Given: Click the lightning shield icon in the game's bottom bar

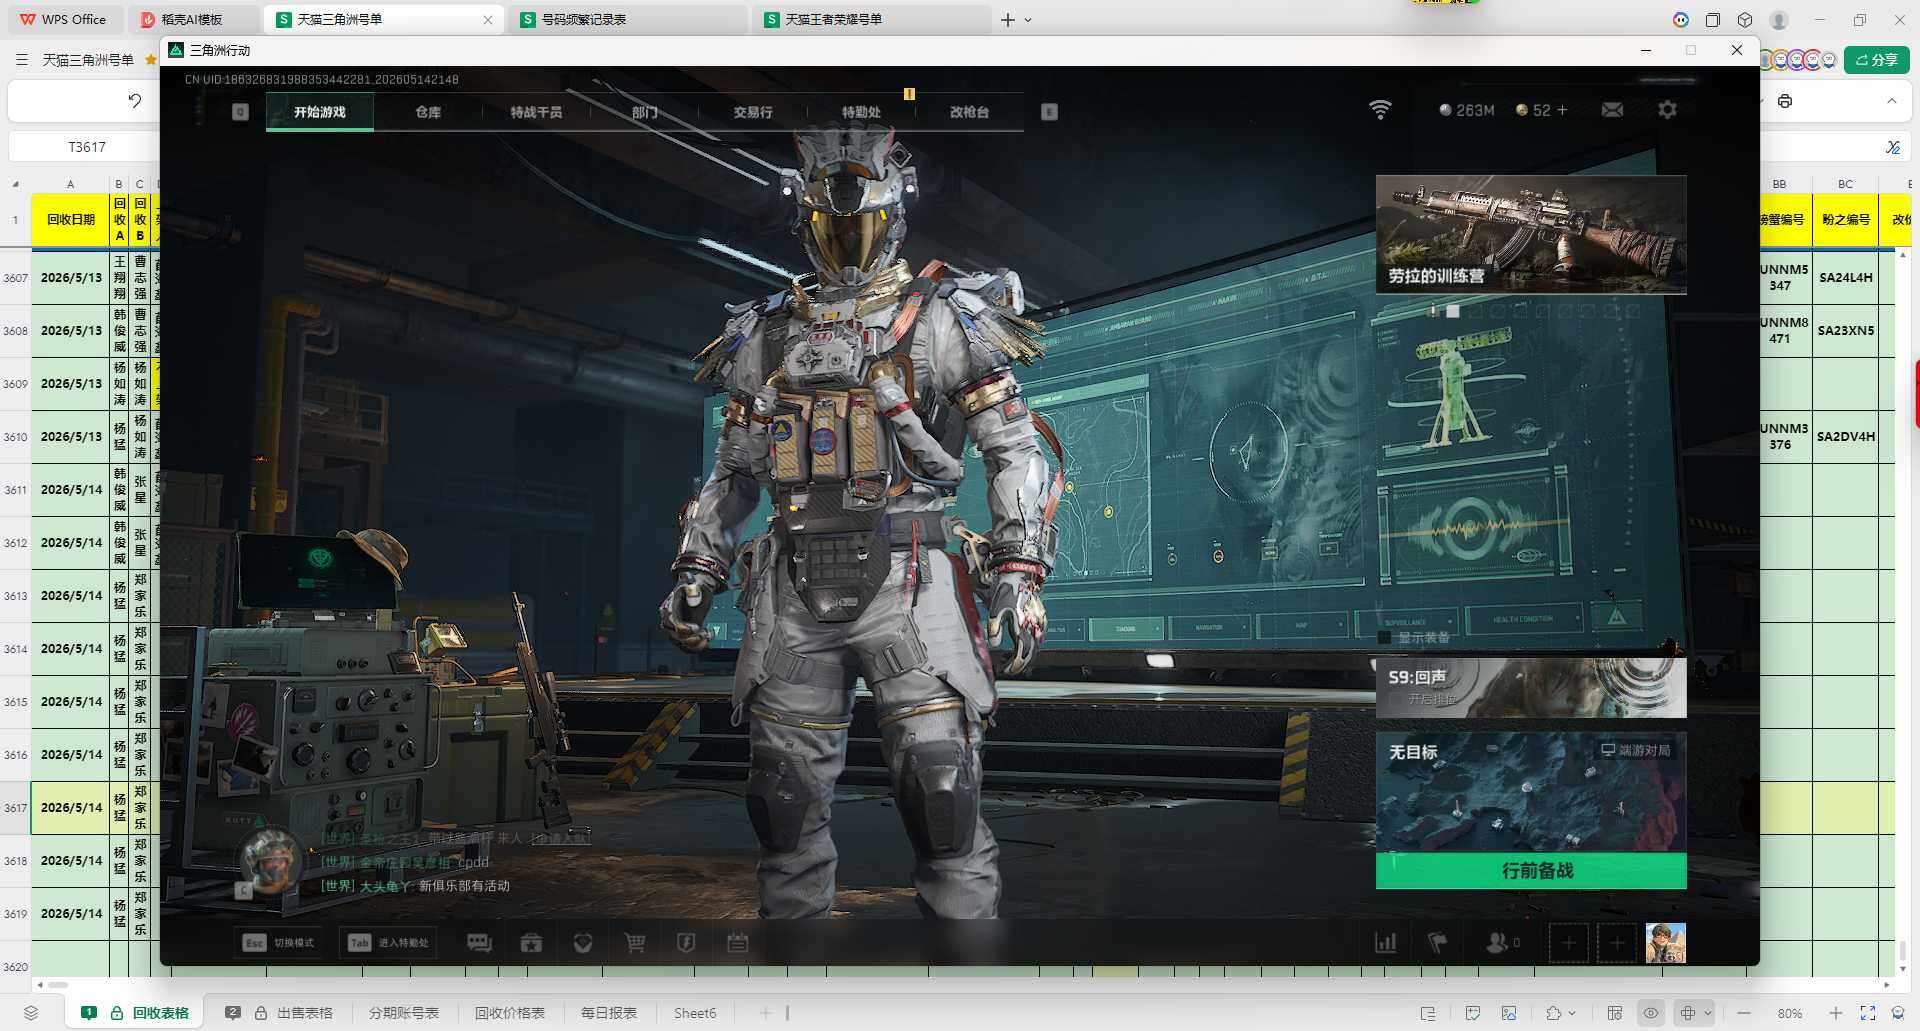Looking at the screenshot, I should [x=686, y=943].
